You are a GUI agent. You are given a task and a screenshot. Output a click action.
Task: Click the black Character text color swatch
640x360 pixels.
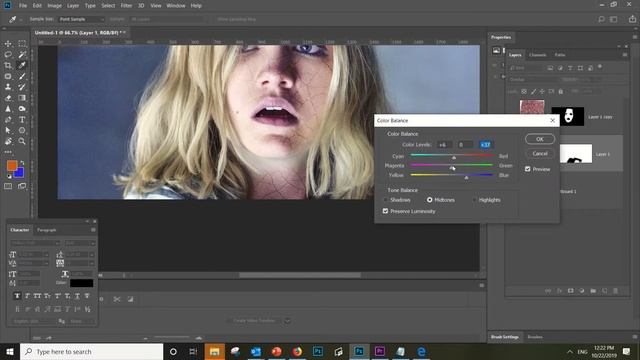click(x=82, y=283)
